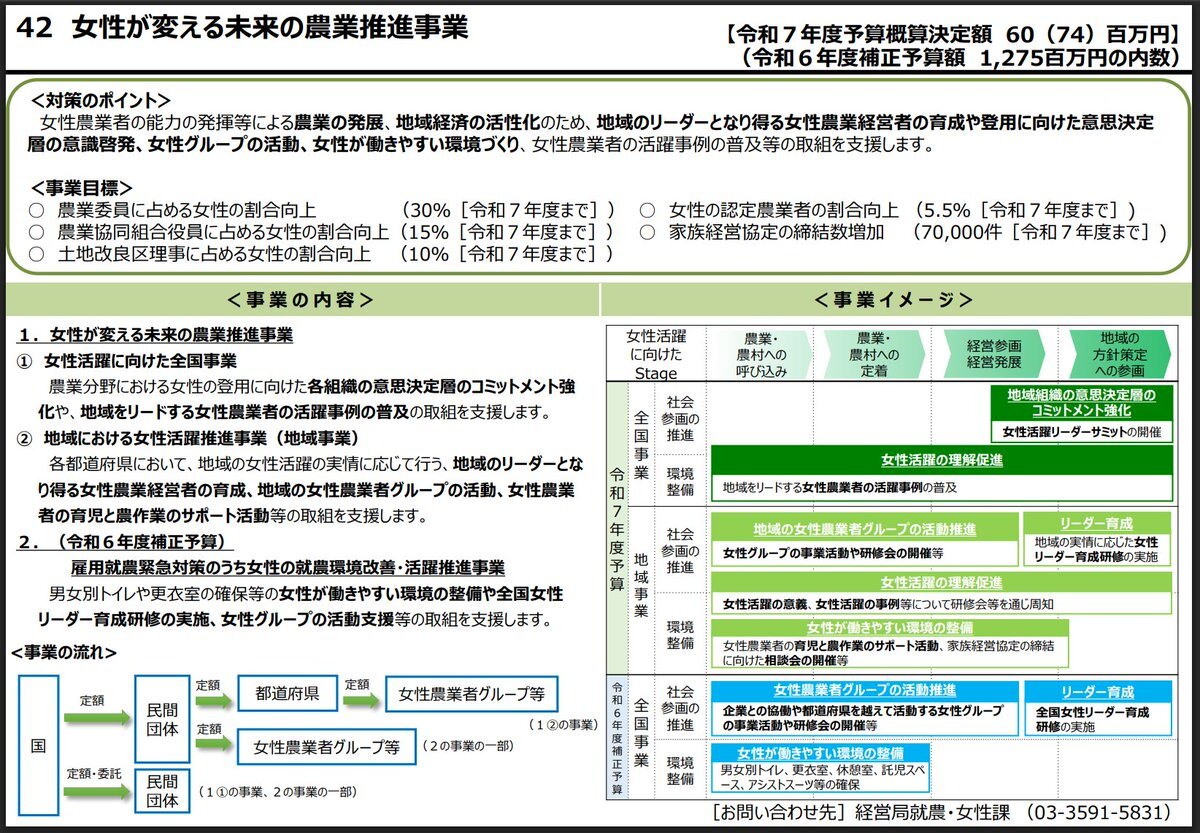
Task: Click blue header '女性農業者グループの活動推進'
Action: (864, 691)
